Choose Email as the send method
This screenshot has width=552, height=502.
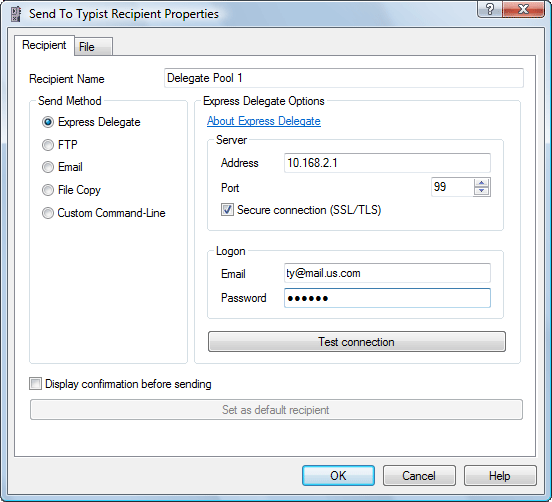tap(48, 167)
